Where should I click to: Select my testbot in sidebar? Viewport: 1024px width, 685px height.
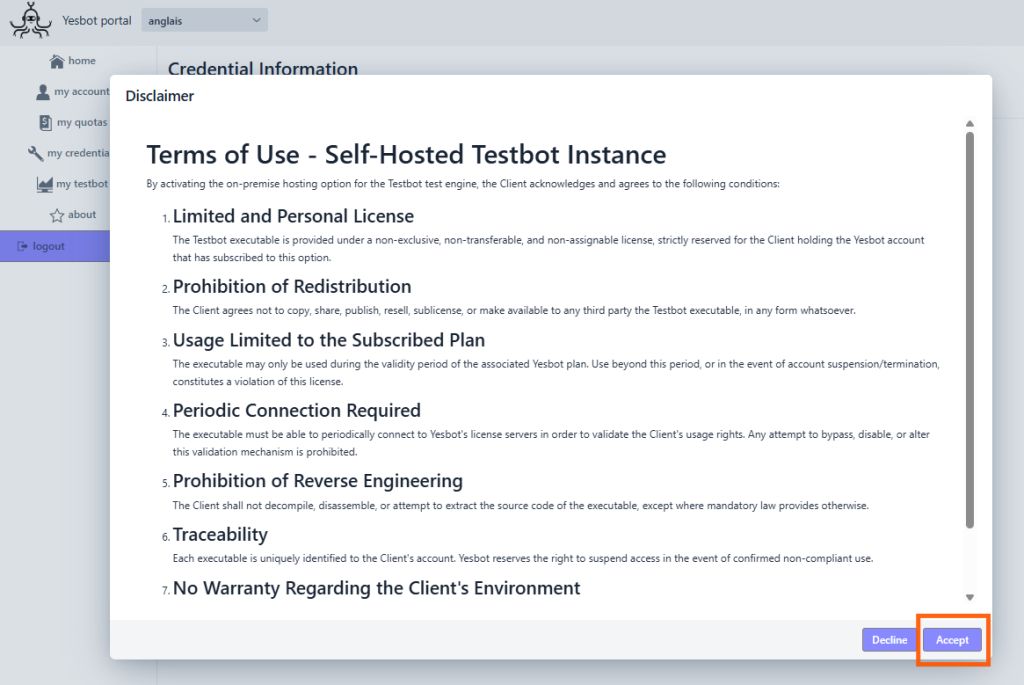(x=72, y=184)
